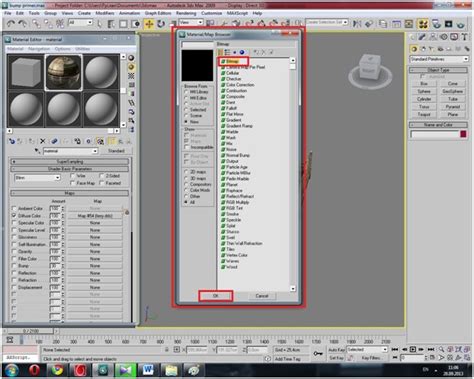Click the Redo arrow in main toolbar

point(23,23)
